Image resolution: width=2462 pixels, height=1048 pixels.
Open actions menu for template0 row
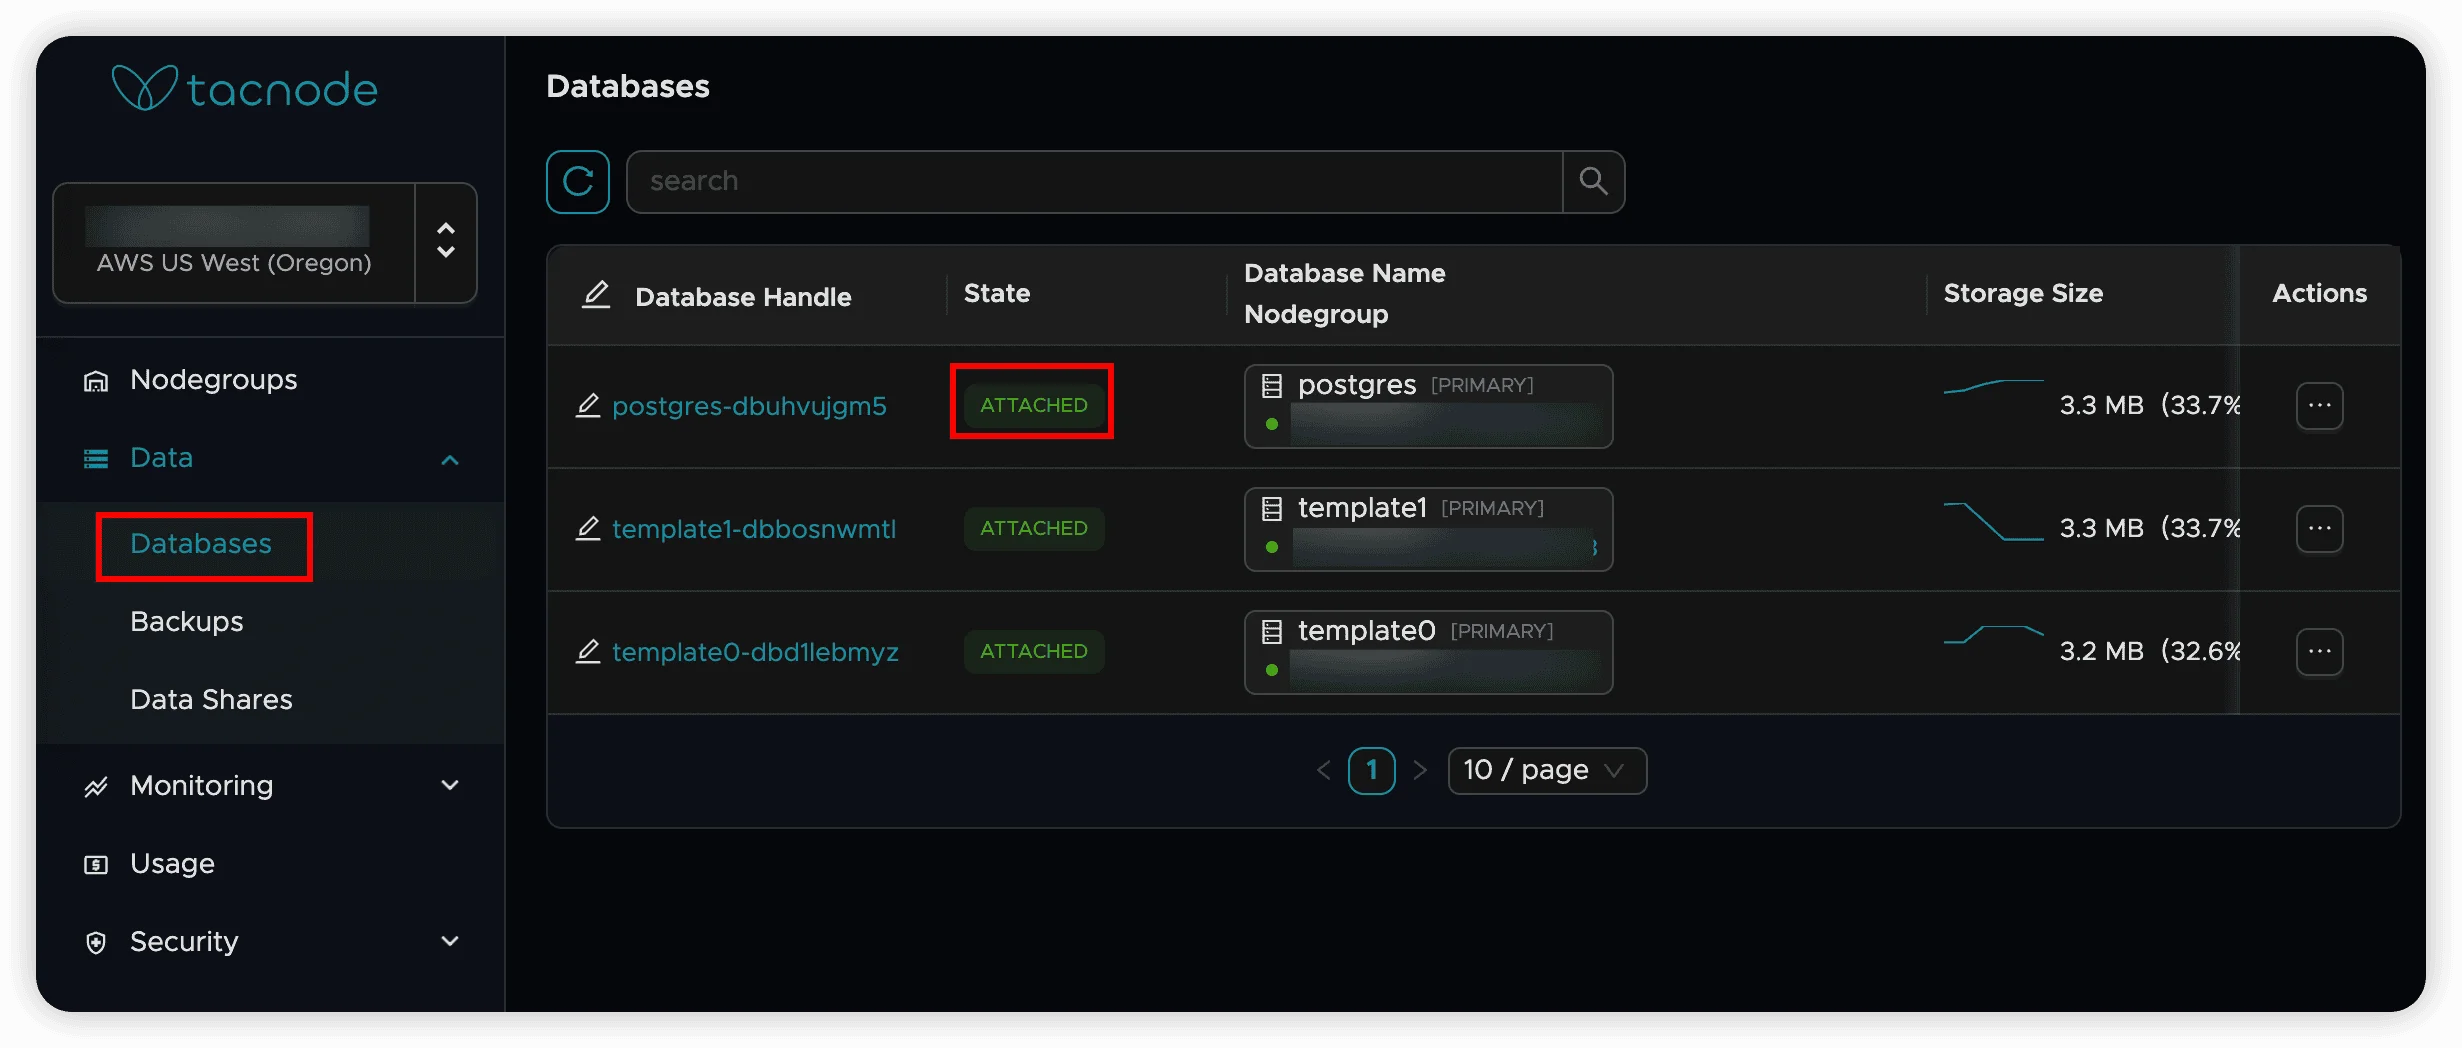(2319, 652)
